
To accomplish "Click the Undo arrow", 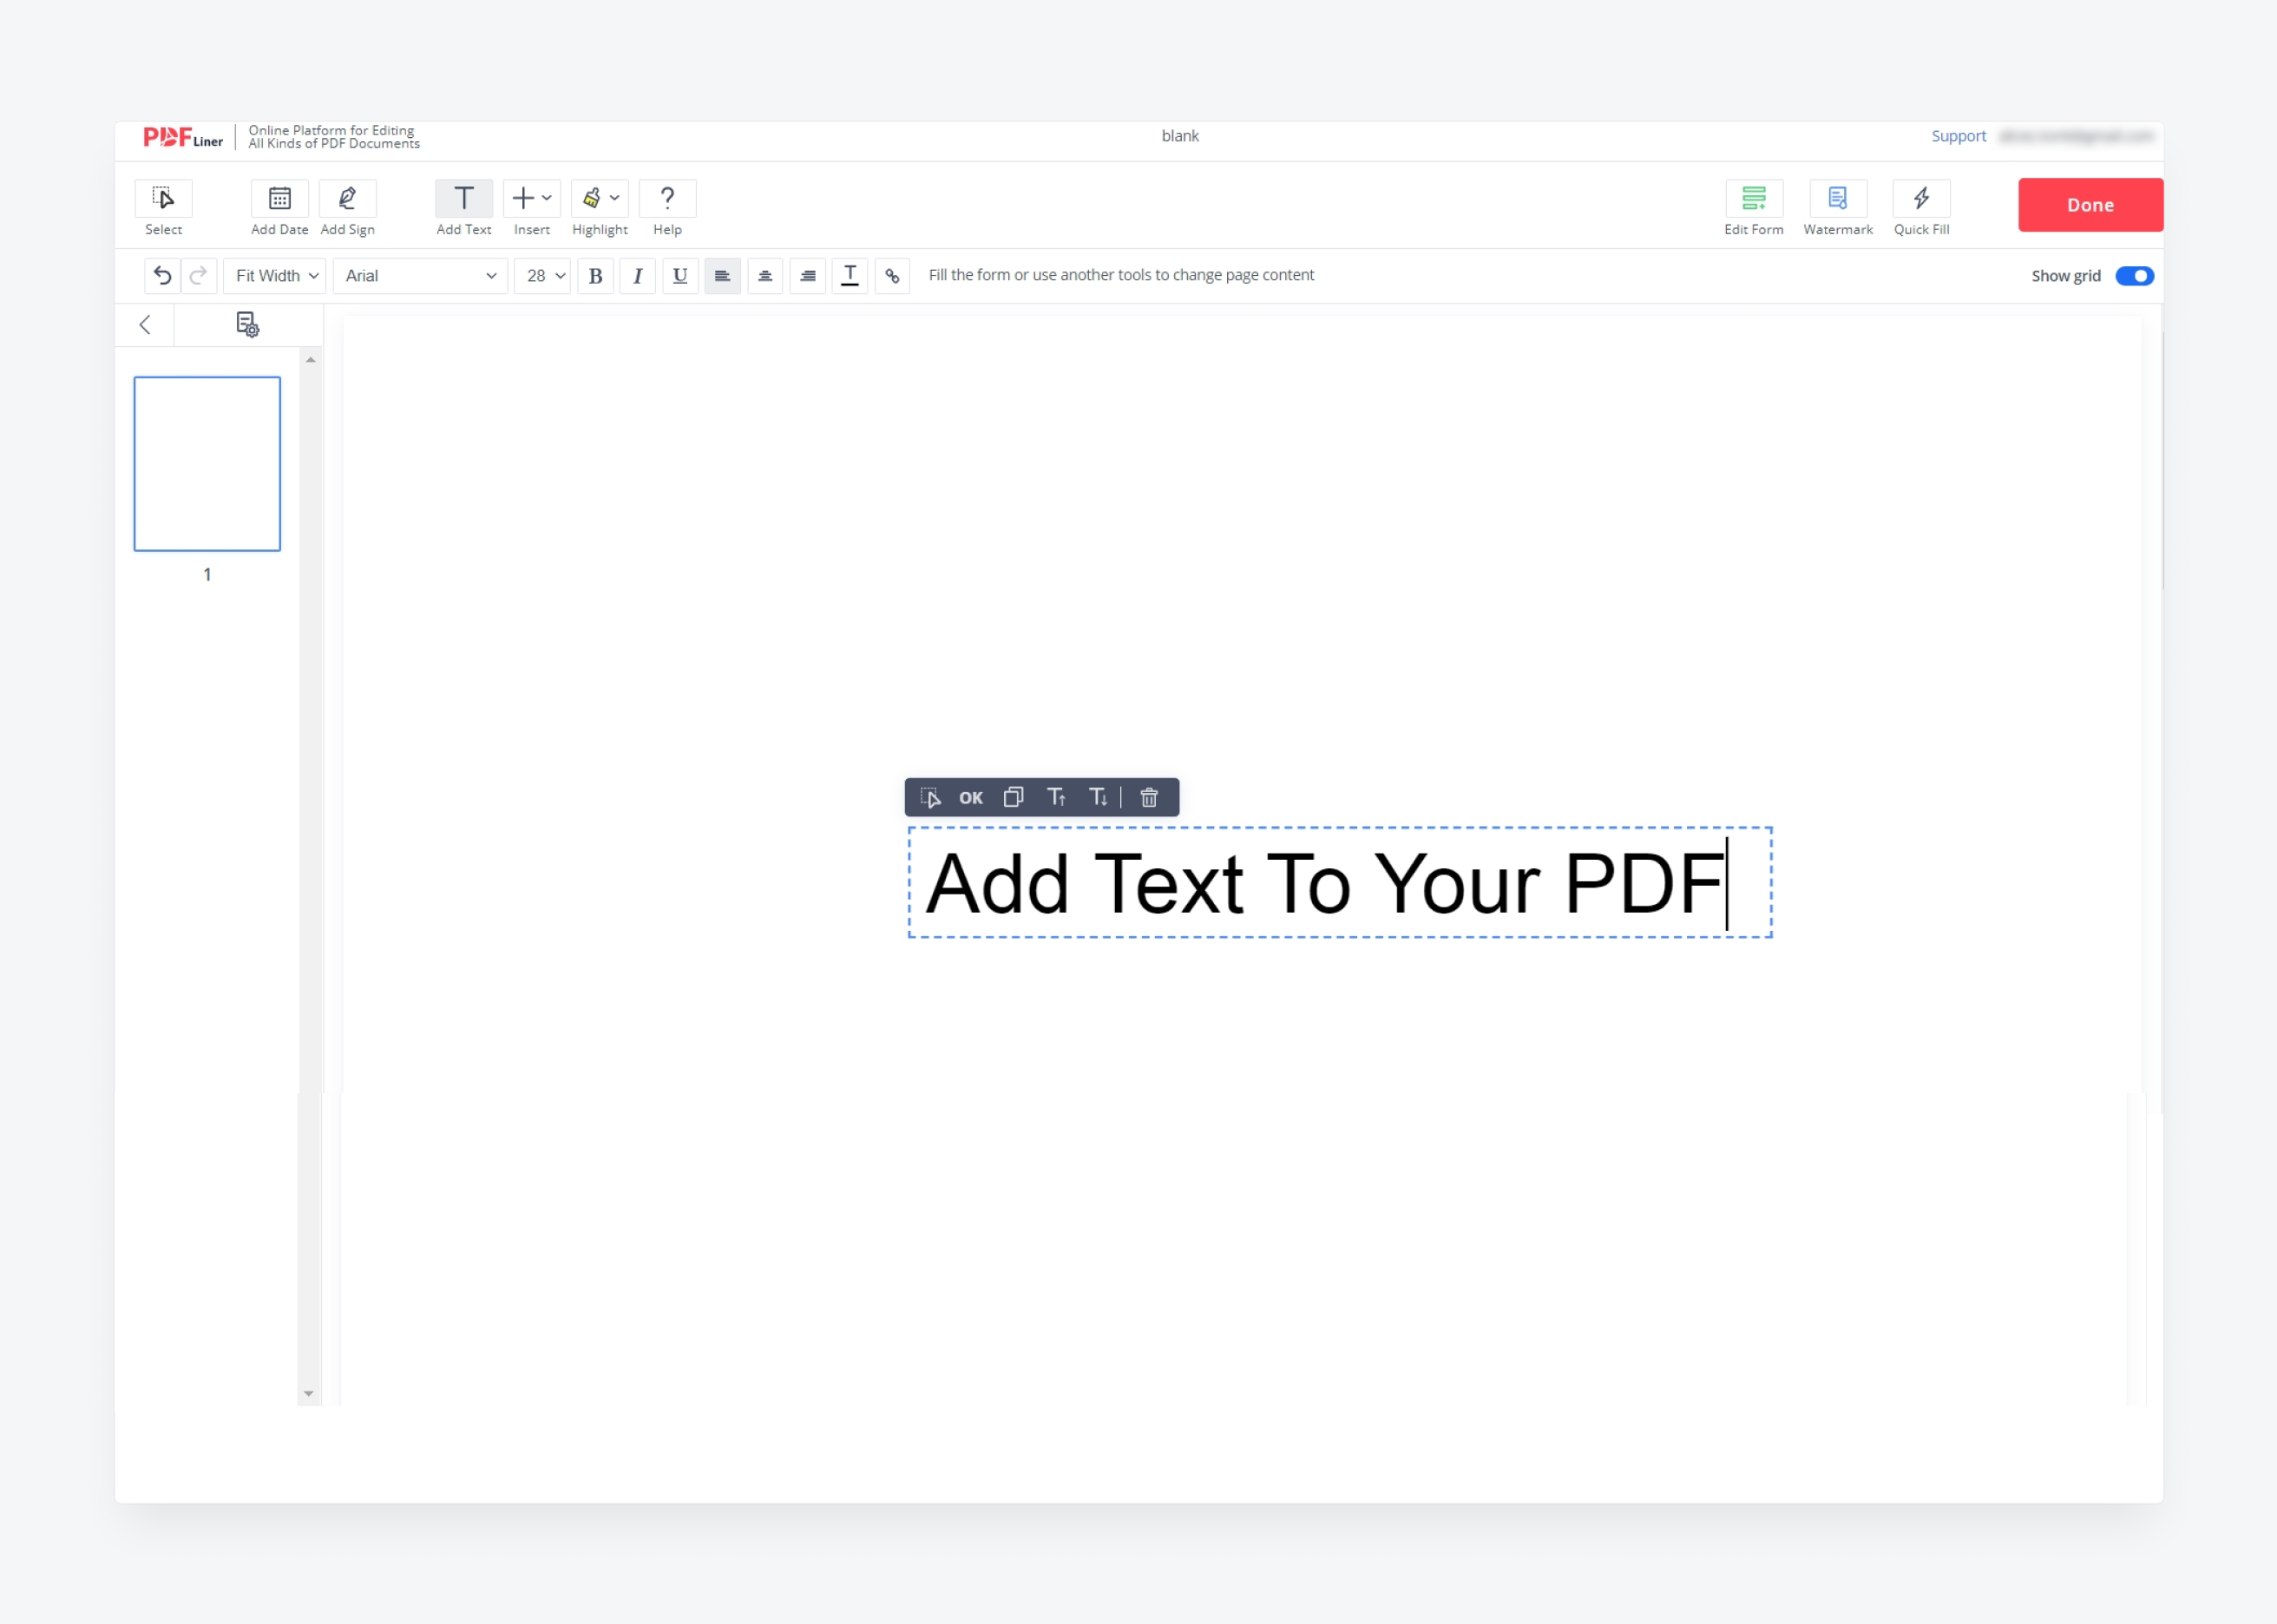I will 162,275.
